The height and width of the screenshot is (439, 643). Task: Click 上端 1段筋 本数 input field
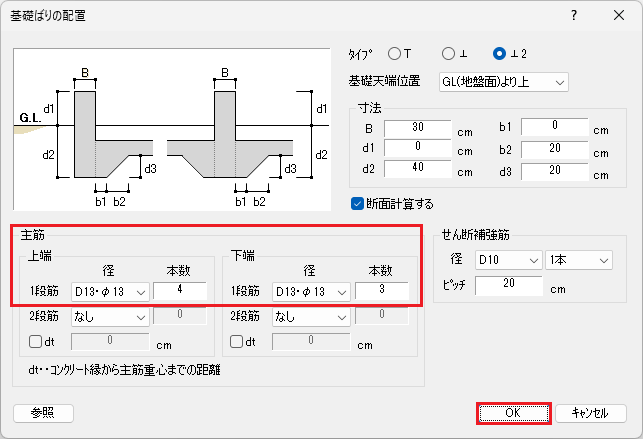(x=180, y=292)
